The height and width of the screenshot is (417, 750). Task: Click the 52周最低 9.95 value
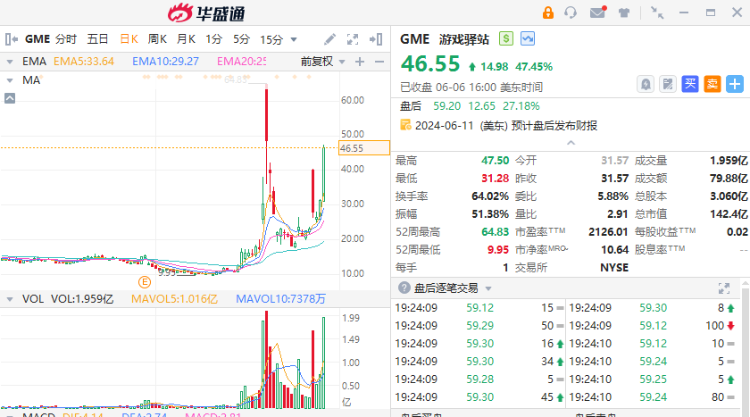(498, 250)
